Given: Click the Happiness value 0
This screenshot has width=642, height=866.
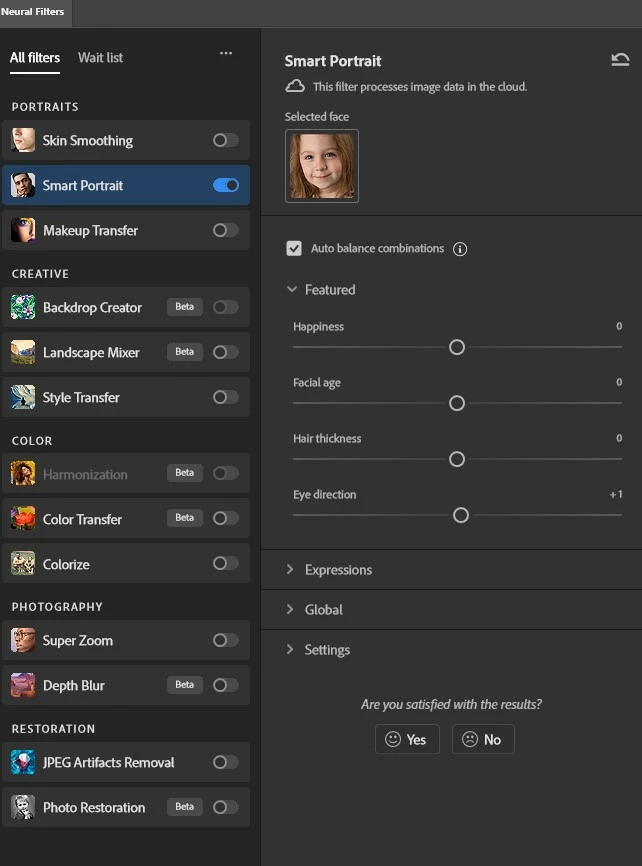Looking at the screenshot, I should (x=619, y=326).
